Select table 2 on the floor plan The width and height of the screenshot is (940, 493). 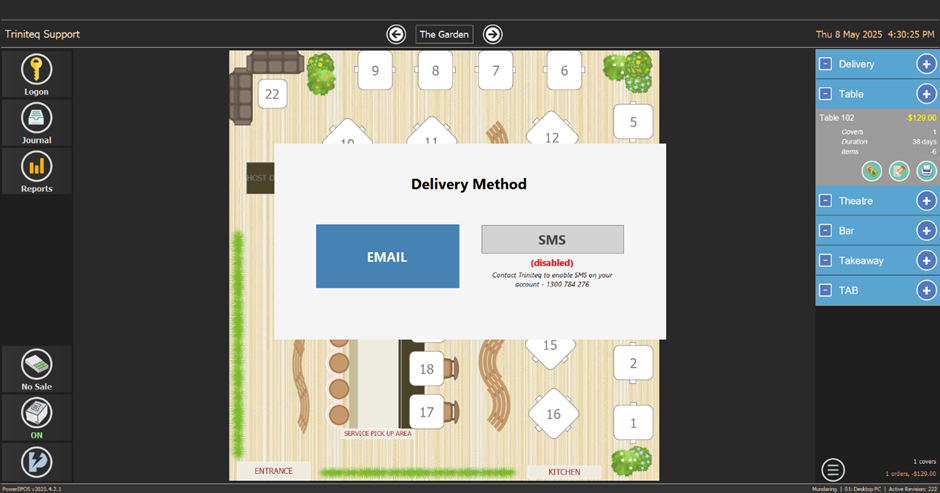click(x=633, y=363)
